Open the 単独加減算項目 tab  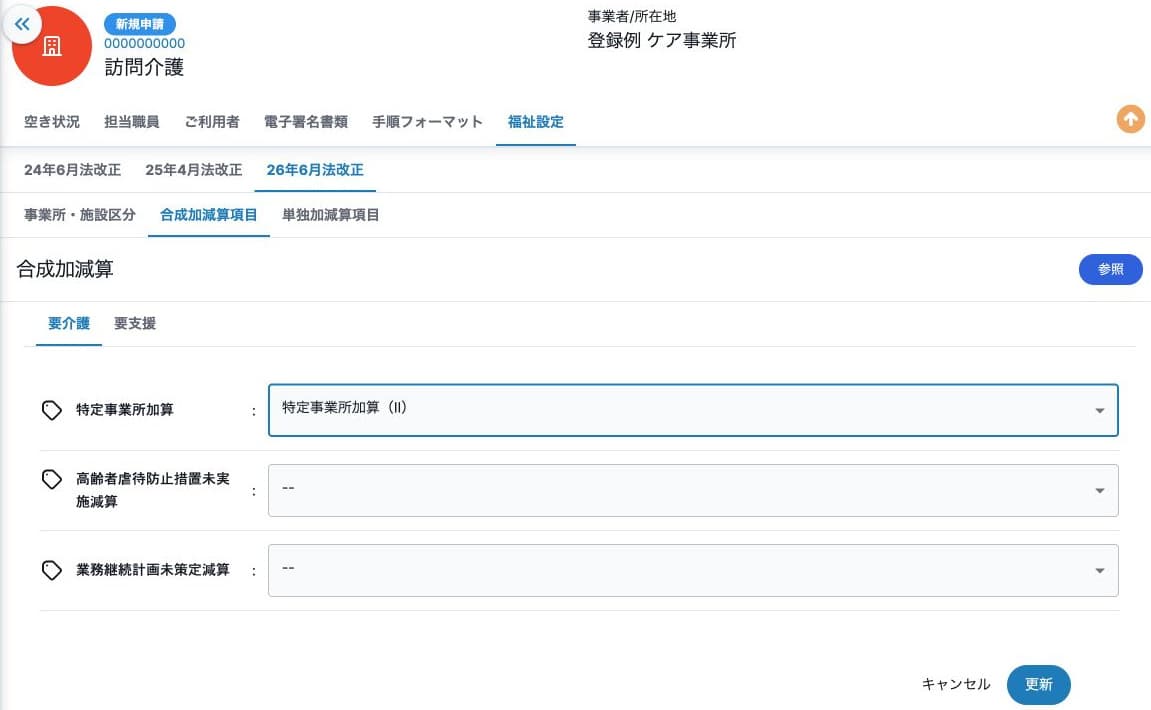coord(330,215)
